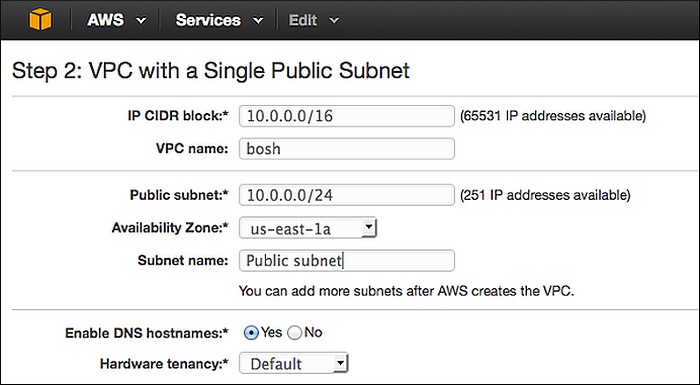Open the Edit menu
Screen dimensions: 700x385
coord(314,20)
